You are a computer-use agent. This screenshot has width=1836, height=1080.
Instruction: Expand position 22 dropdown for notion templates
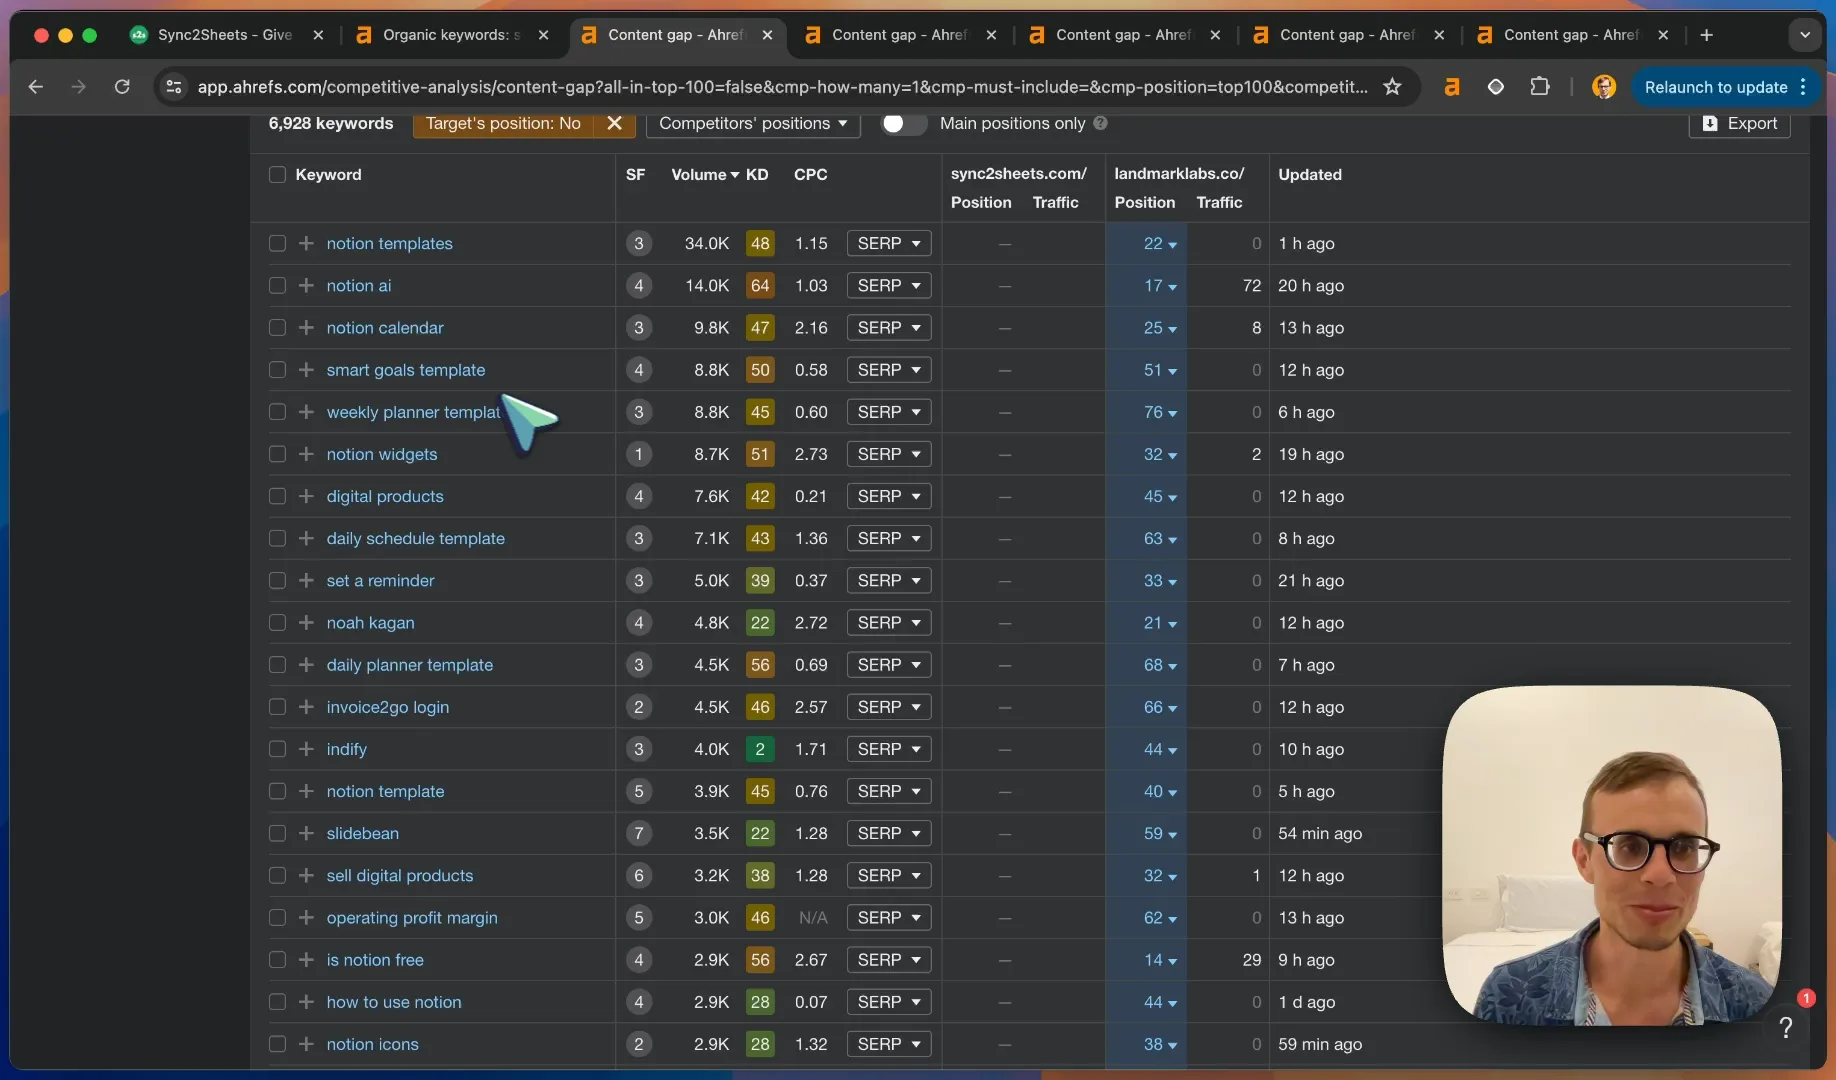1160,244
